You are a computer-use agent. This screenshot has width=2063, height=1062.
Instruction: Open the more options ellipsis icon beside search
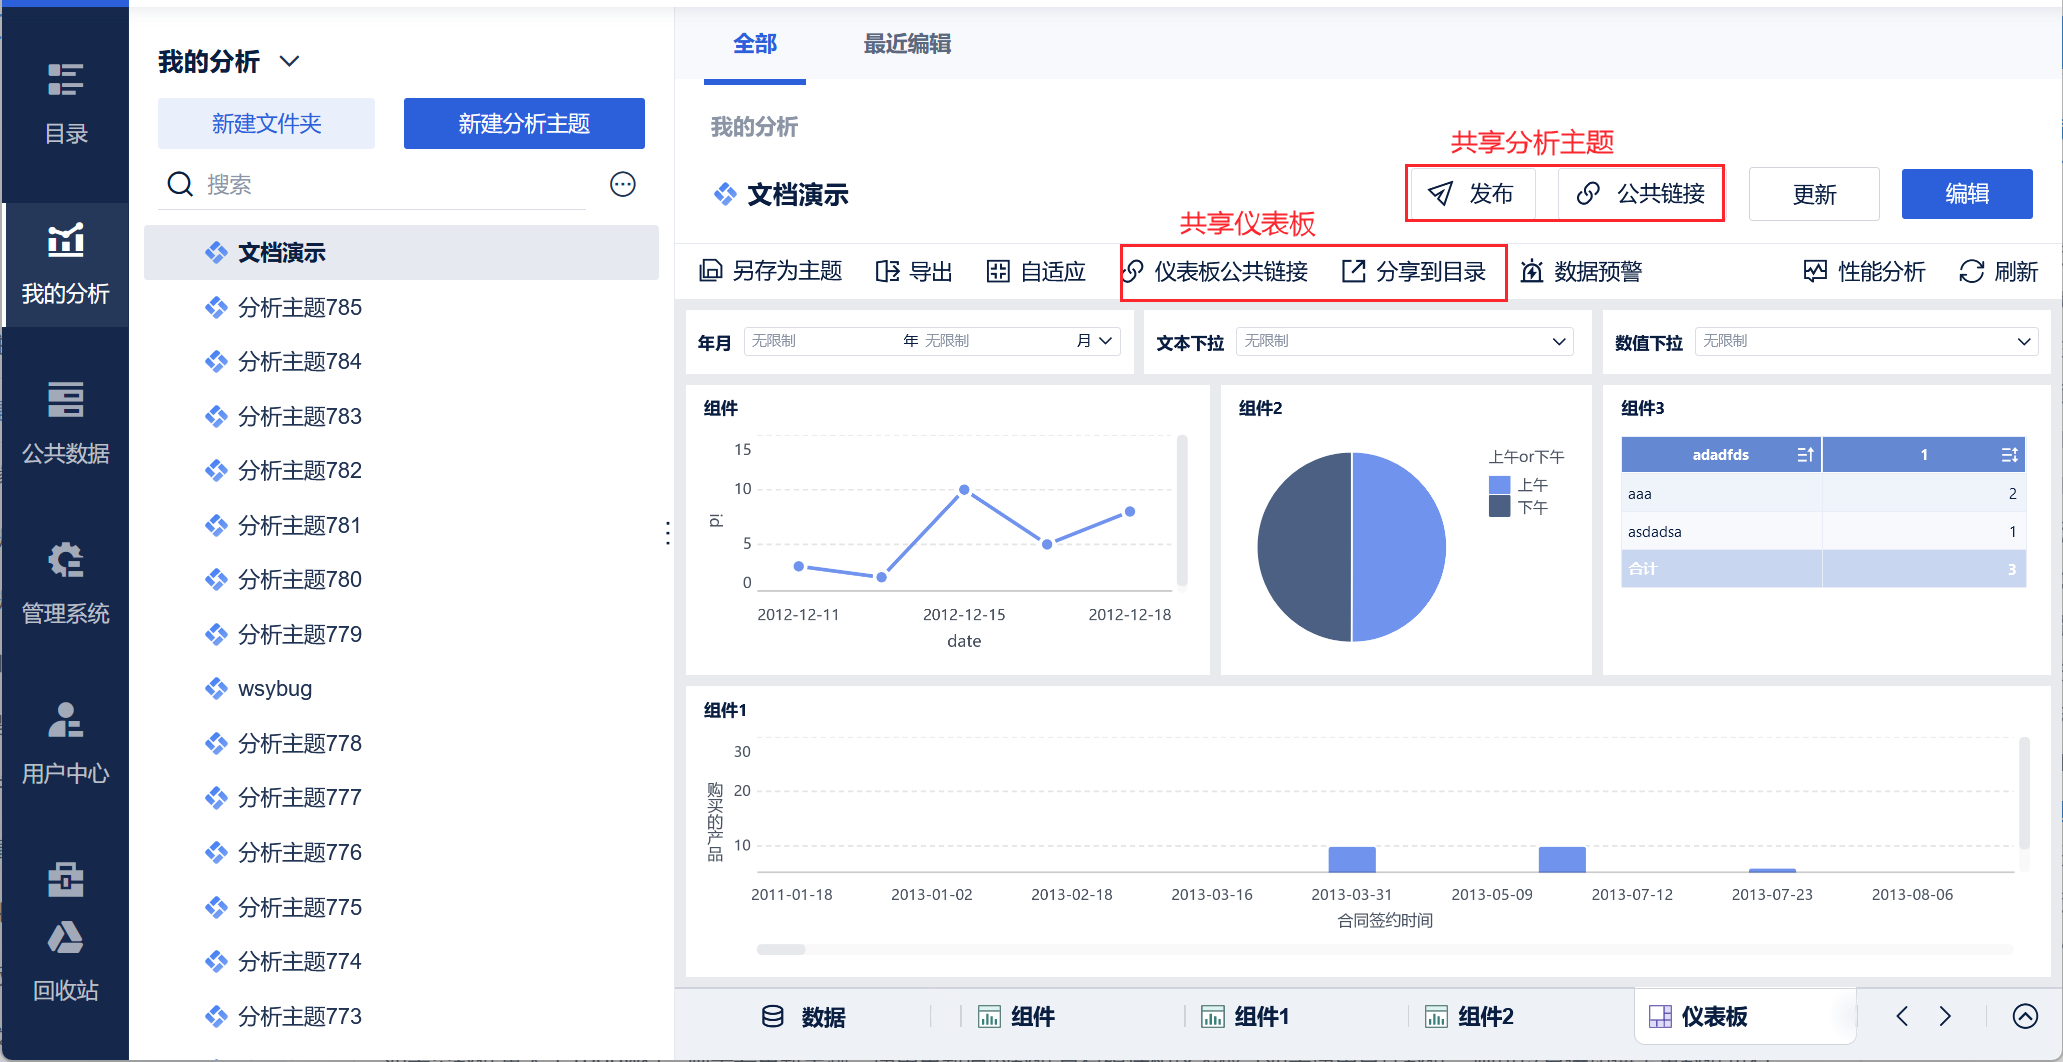pos(623,184)
